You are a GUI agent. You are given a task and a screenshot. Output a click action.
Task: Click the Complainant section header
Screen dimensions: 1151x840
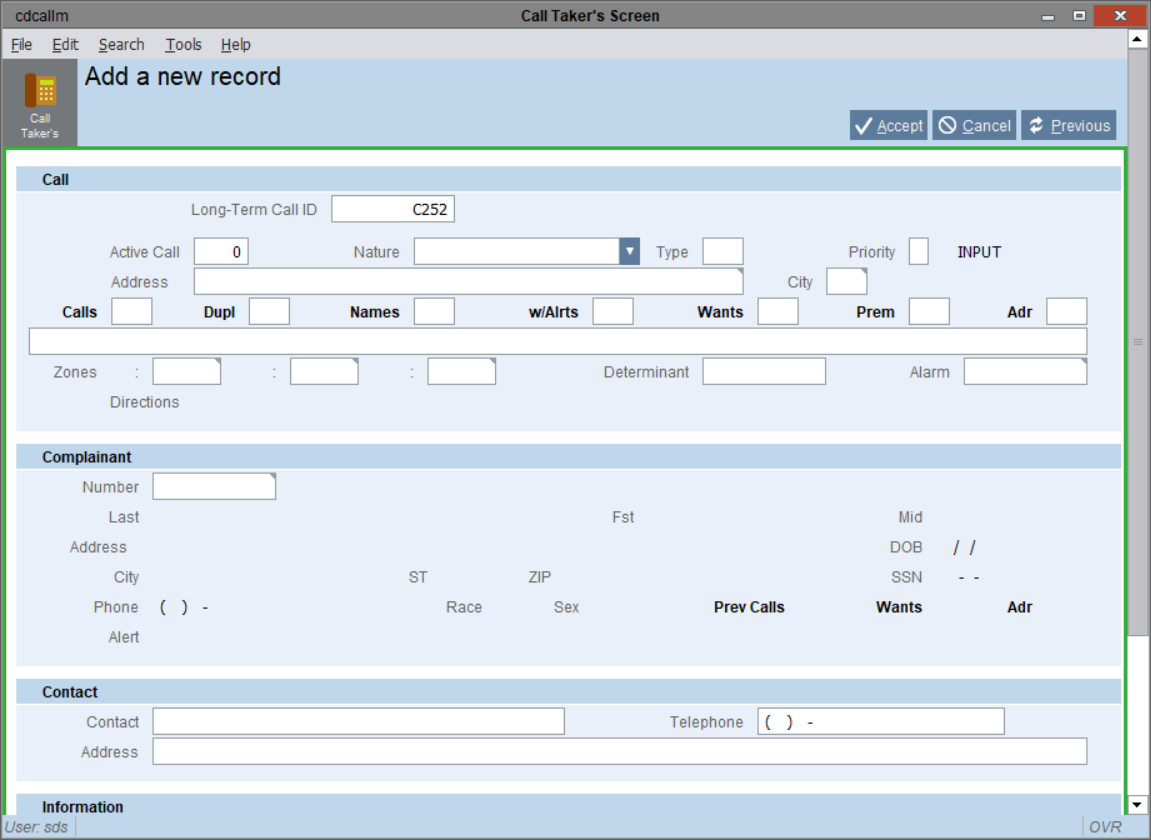tap(568, 457)
